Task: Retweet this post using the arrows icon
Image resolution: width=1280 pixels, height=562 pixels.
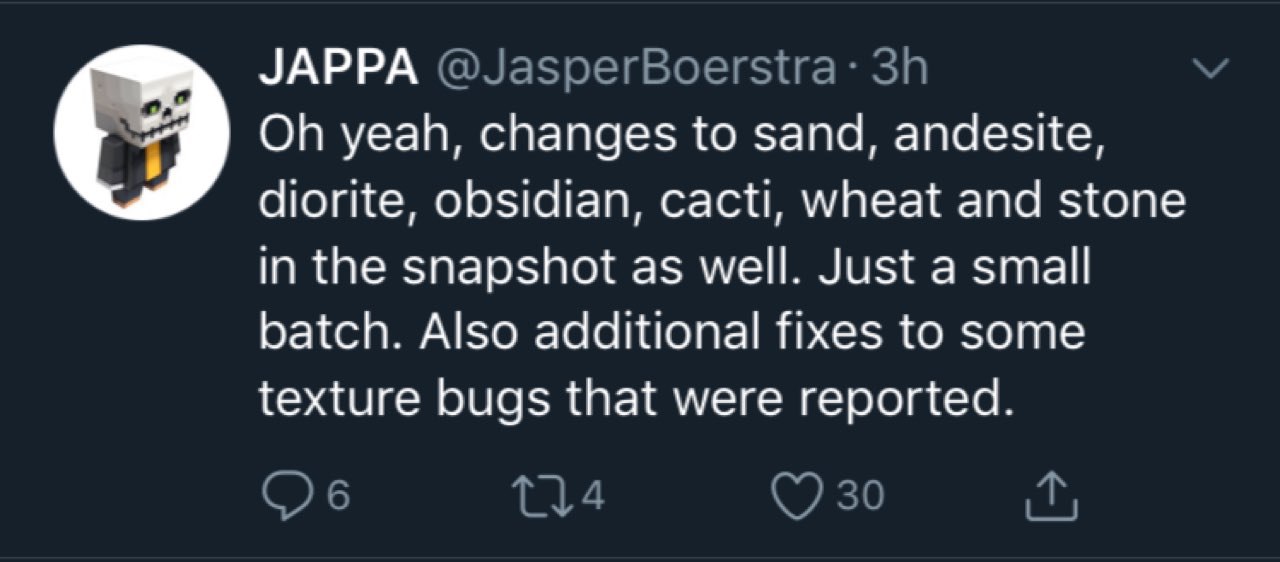Action: [531, 494]
